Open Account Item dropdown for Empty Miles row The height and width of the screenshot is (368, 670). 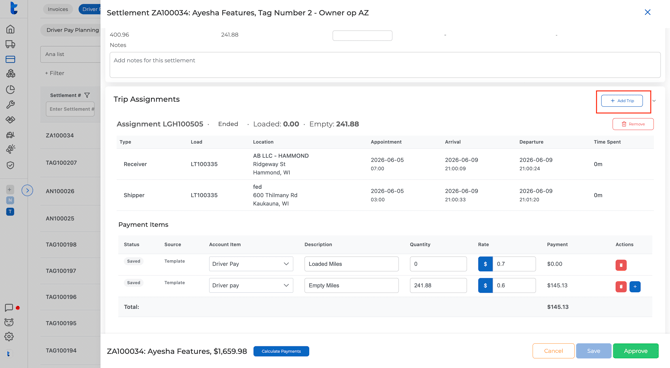point(251,286)
